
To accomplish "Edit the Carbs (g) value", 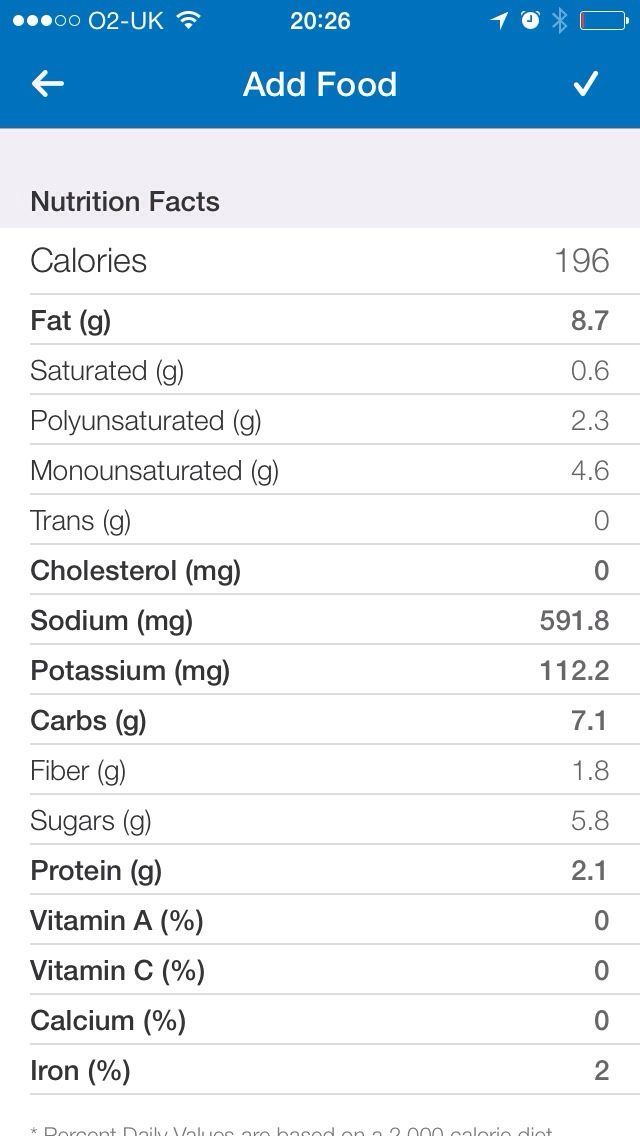I will coord(589,721).
